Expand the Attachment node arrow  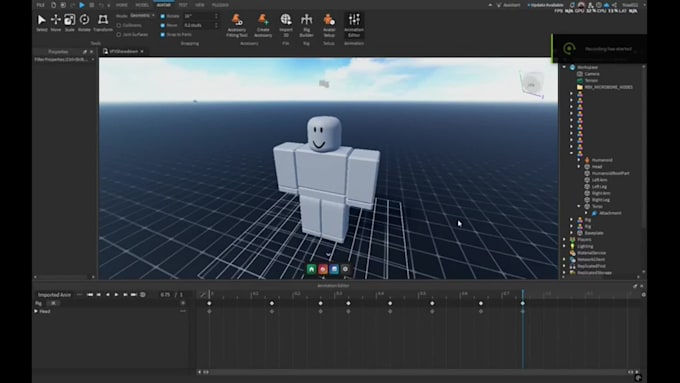point(586,213)
